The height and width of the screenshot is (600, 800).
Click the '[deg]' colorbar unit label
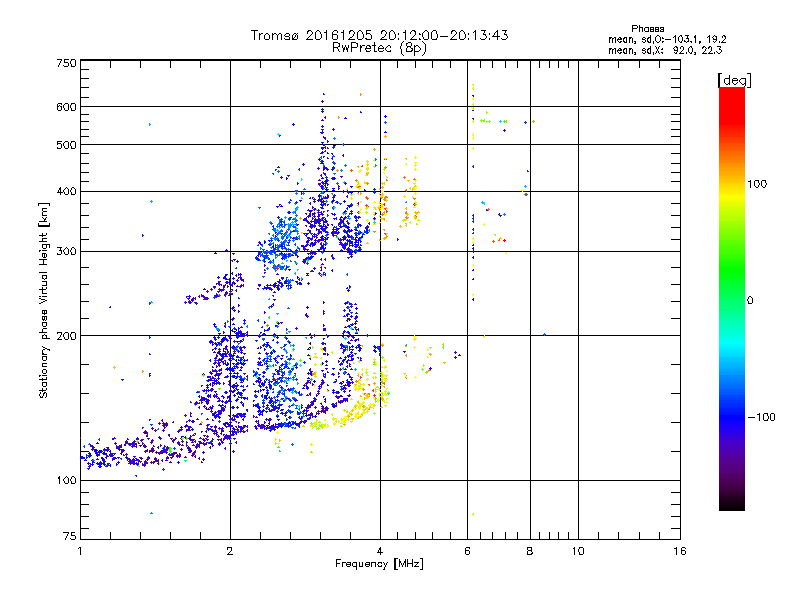coord(734,80)
